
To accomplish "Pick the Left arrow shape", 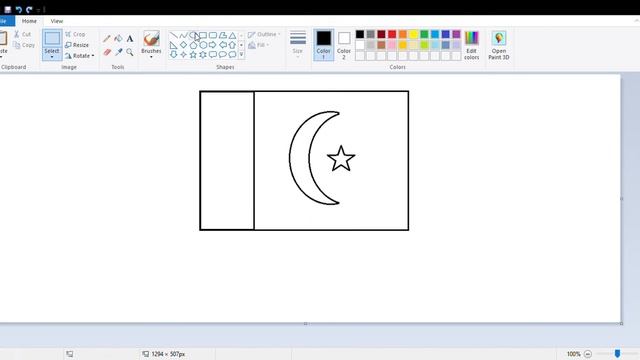I will (x=222, y=45).
